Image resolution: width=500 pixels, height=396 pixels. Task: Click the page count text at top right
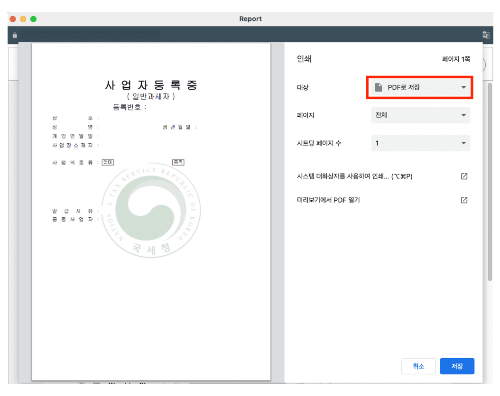pyautogui.click(x=456, y=59)
